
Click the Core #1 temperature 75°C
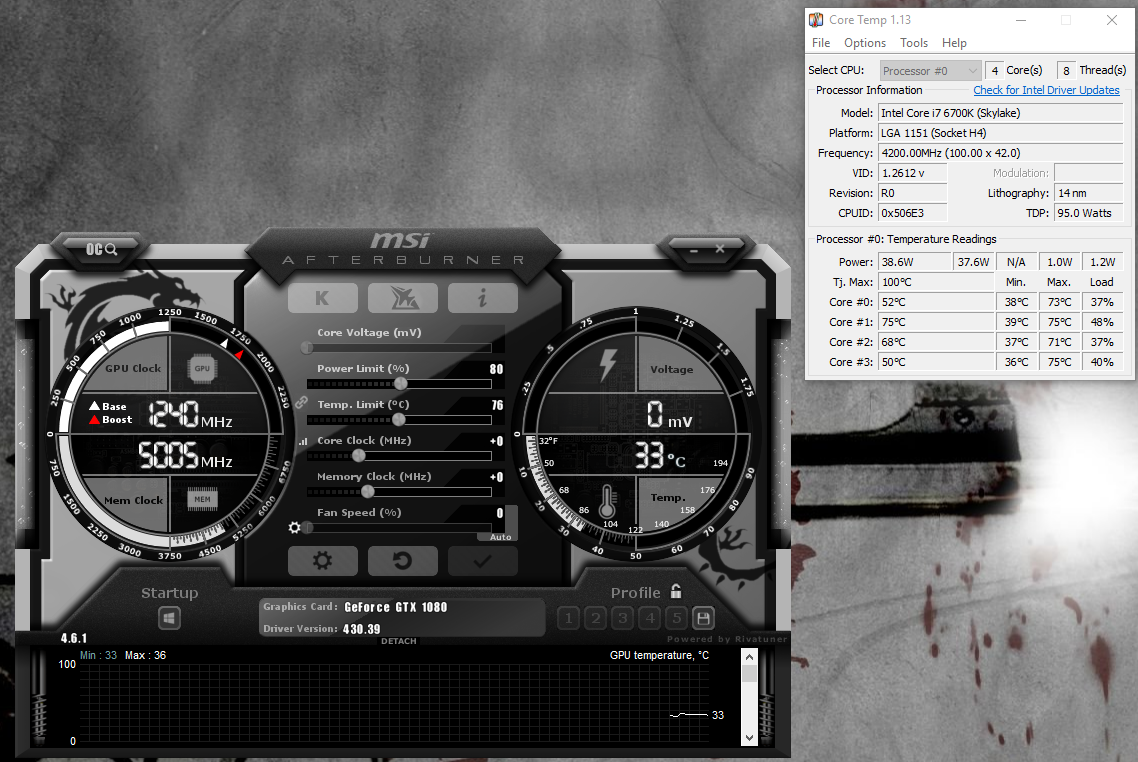pyautogui.click(x=936, y=321)
